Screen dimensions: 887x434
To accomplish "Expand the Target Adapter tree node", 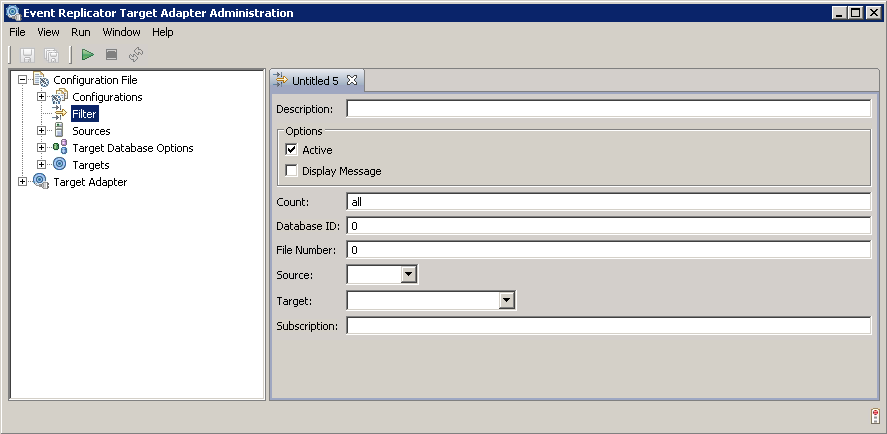I will click(23, 182).
